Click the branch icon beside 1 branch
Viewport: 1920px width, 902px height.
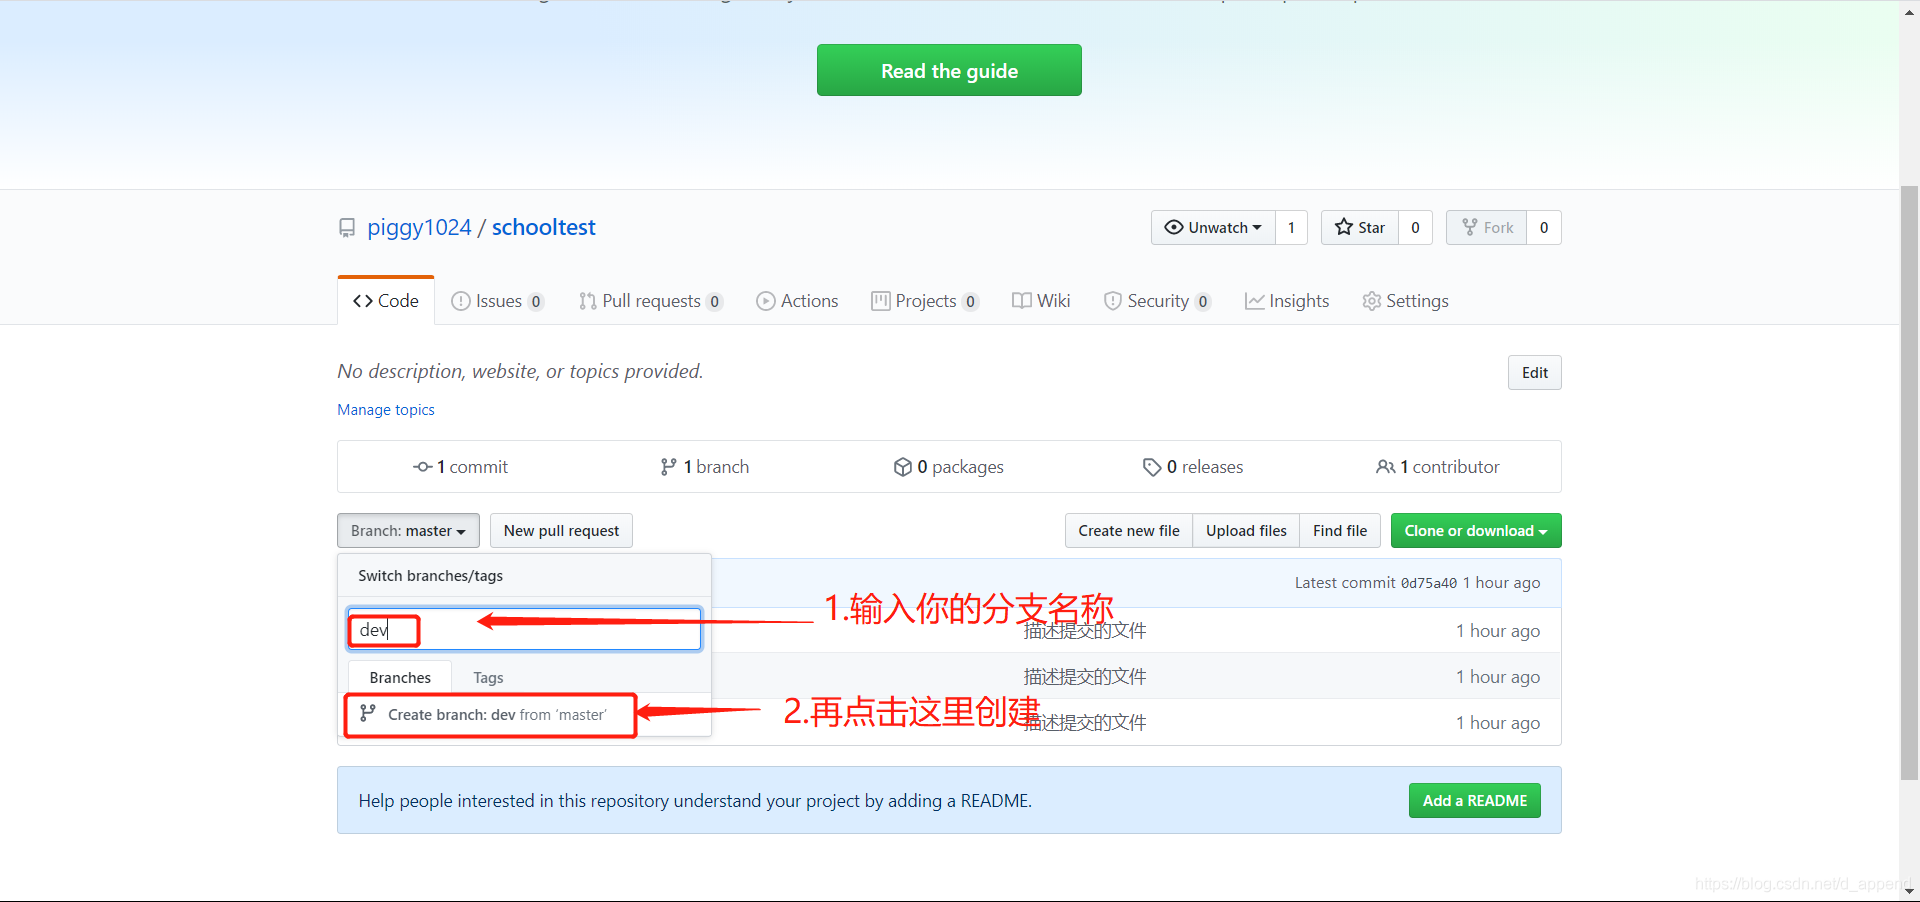pos(669,467)
